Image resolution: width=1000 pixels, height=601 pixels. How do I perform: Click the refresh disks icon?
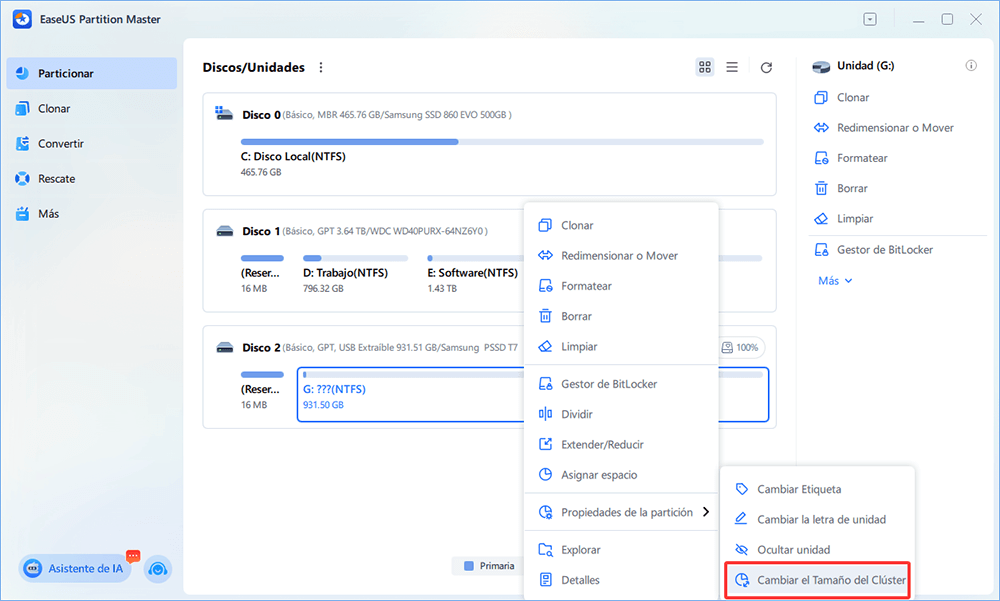pos(766,68)
